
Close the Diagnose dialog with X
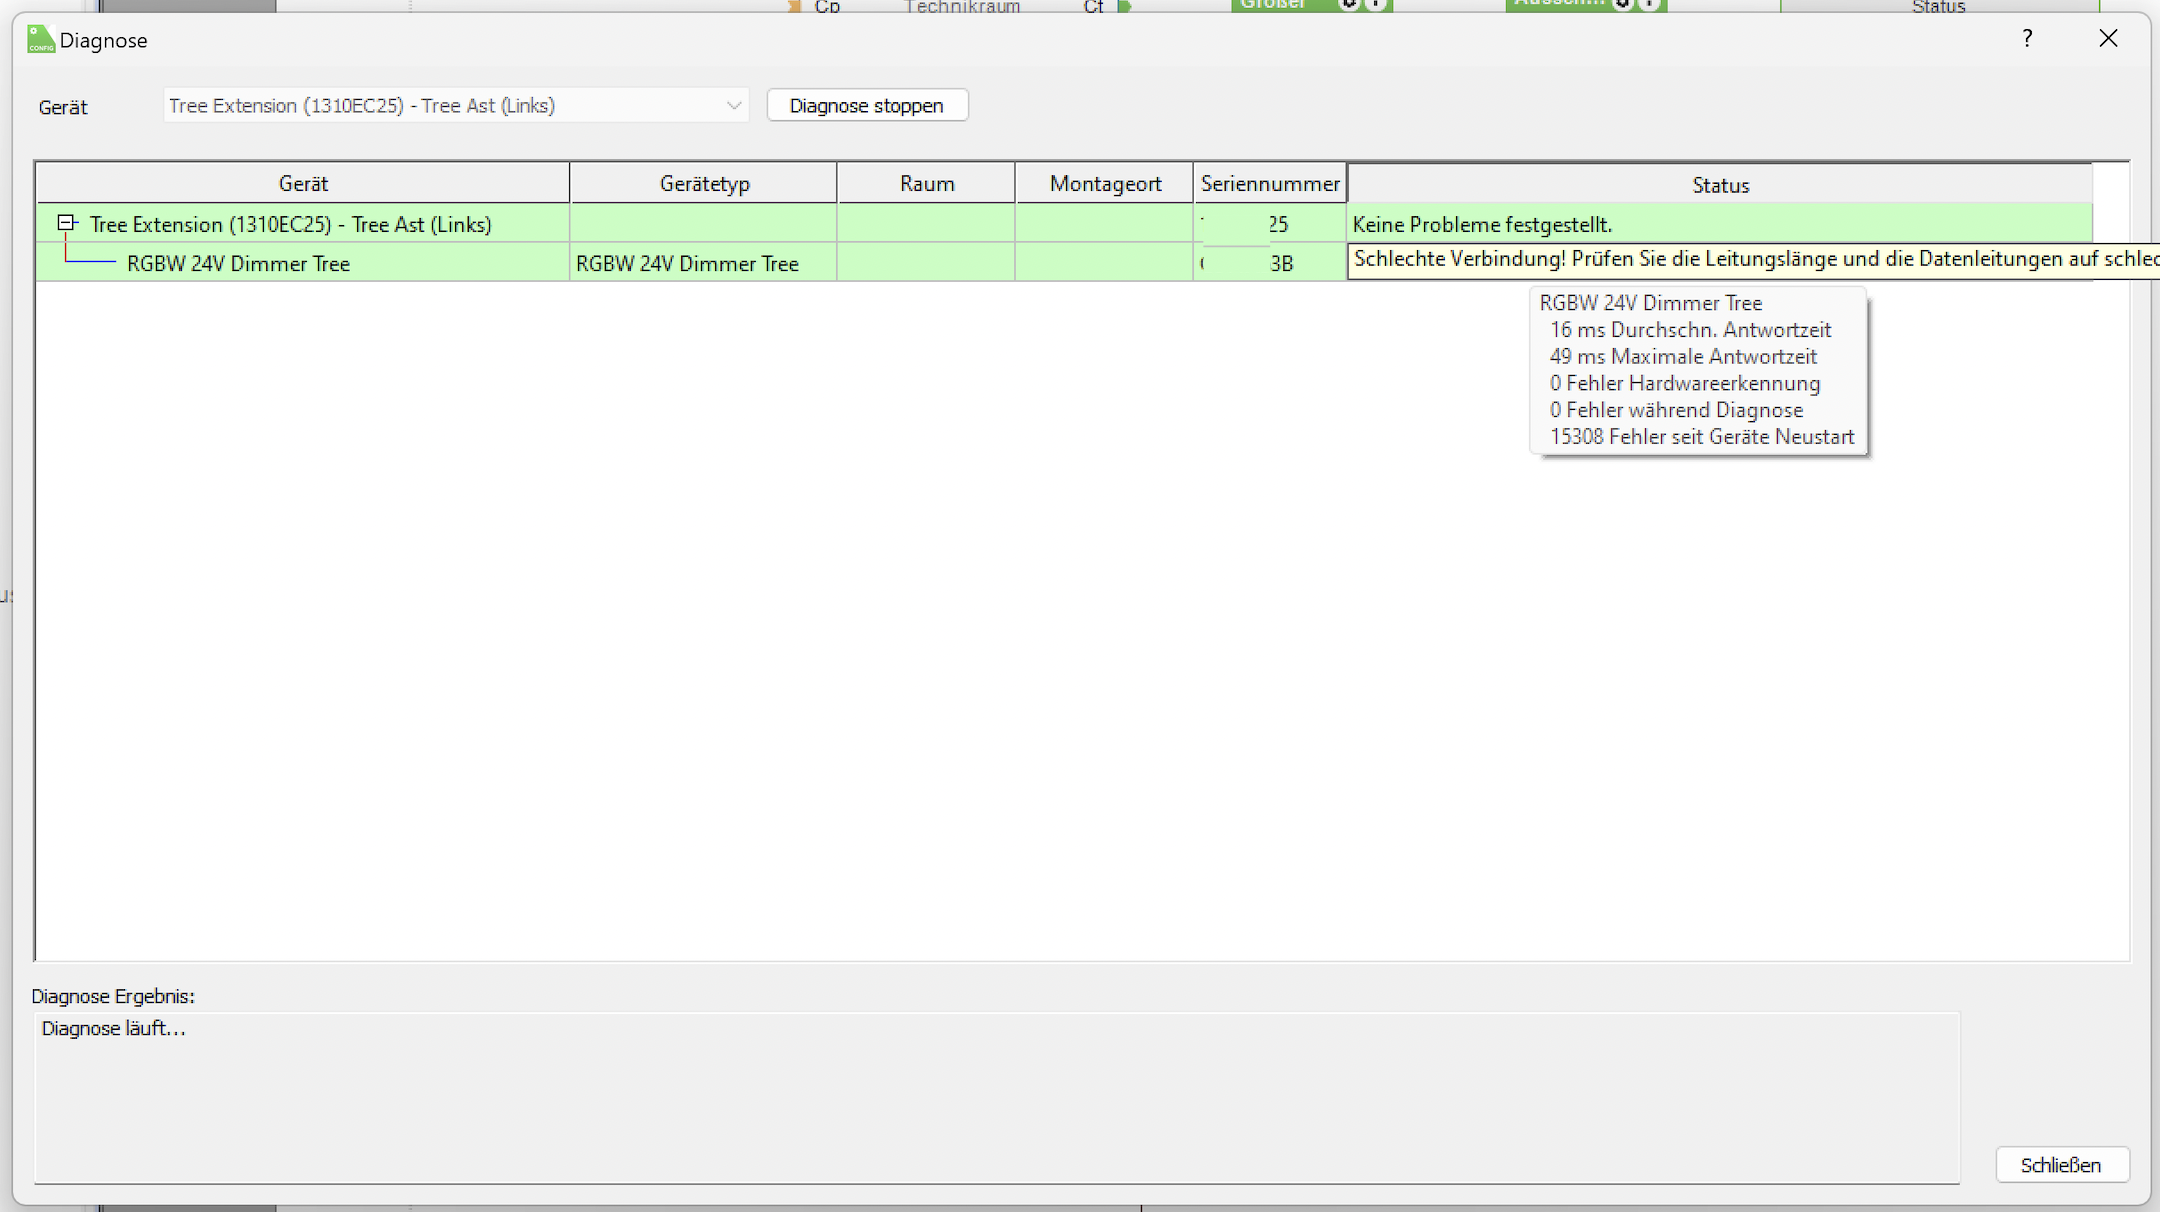(x=2108, y=39)
